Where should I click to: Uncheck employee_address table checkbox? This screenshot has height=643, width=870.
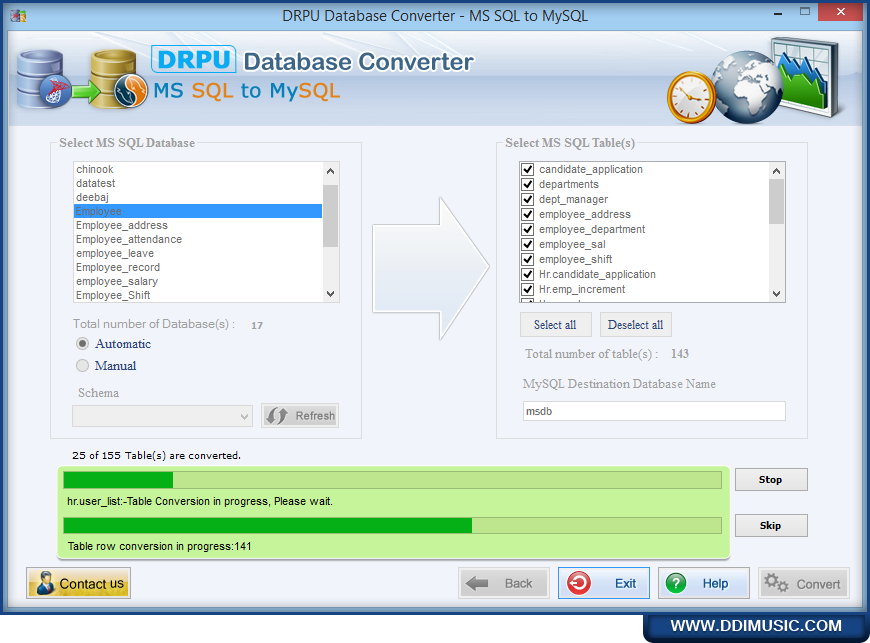click(x=528, y=214)
